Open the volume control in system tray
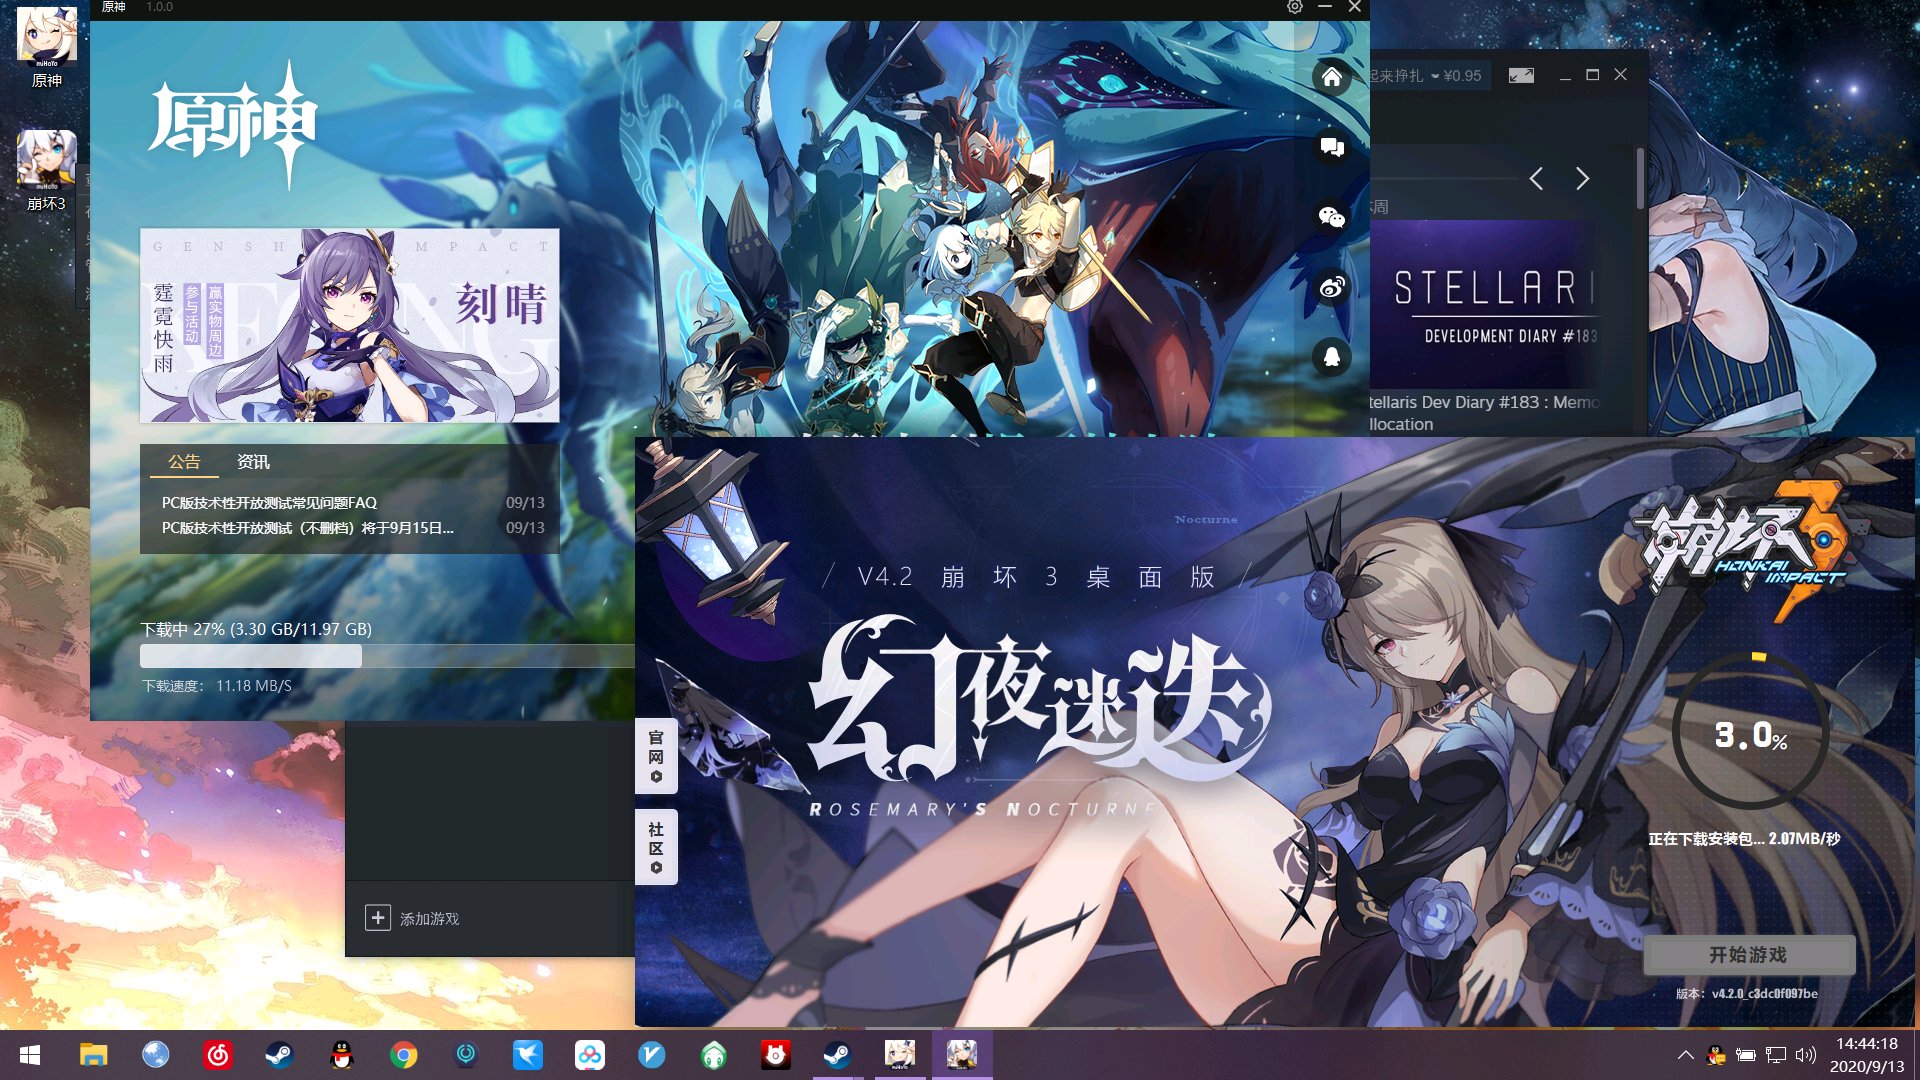The width and height of the screenshot is (1920, 1080). [1806, 1055]
